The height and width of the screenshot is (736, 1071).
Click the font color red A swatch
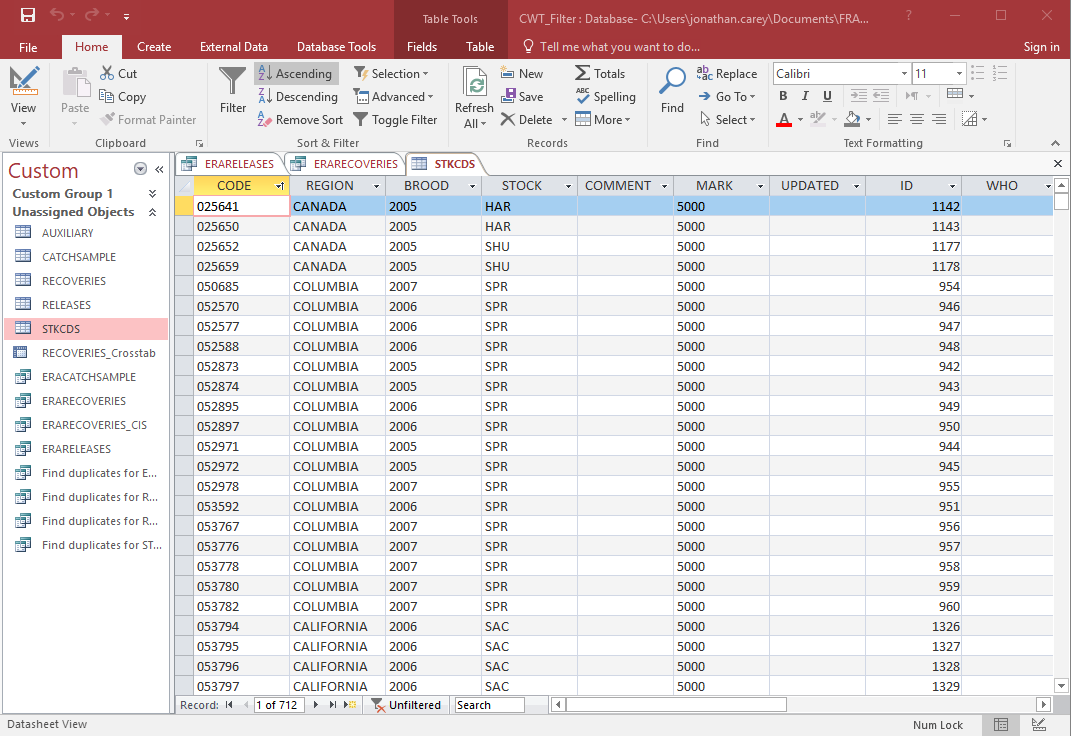784,119
